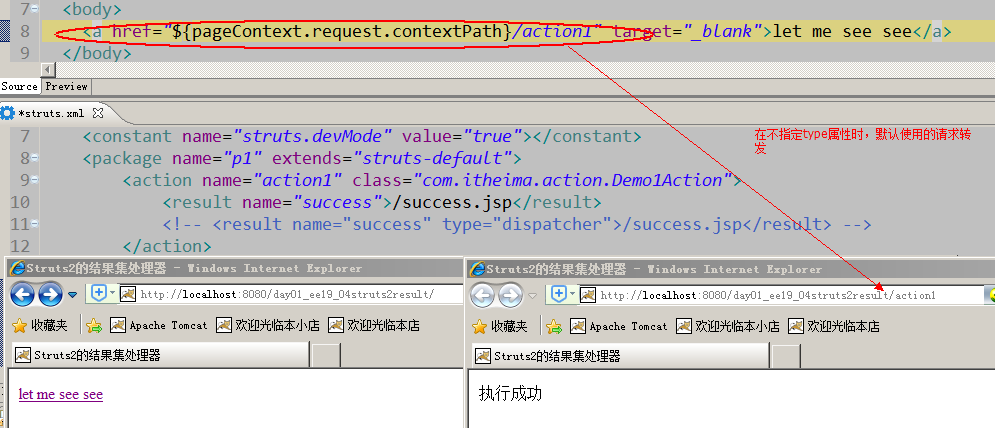995x428 pixels.
Task: Collapse body tag fold at line 7
Action: pos(34,10)
